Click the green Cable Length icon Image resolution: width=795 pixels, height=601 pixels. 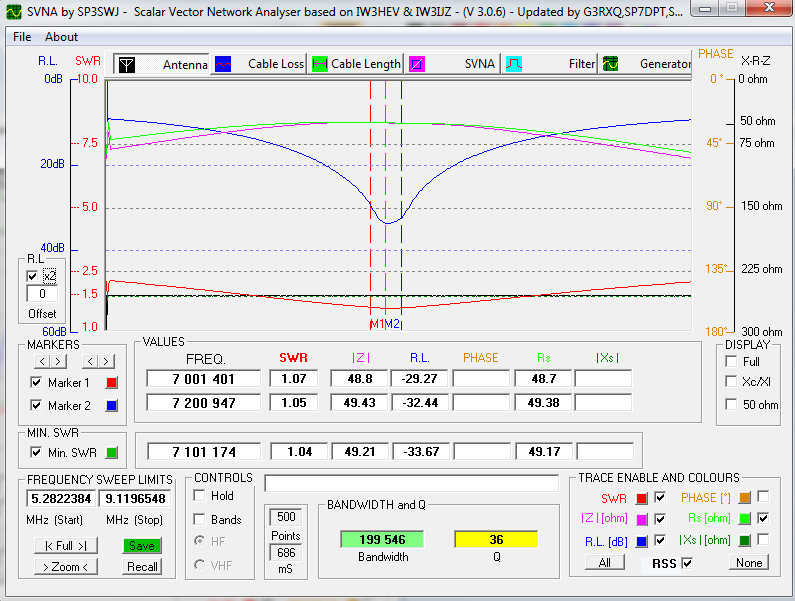pyautogui.click(x=320, y=64)
